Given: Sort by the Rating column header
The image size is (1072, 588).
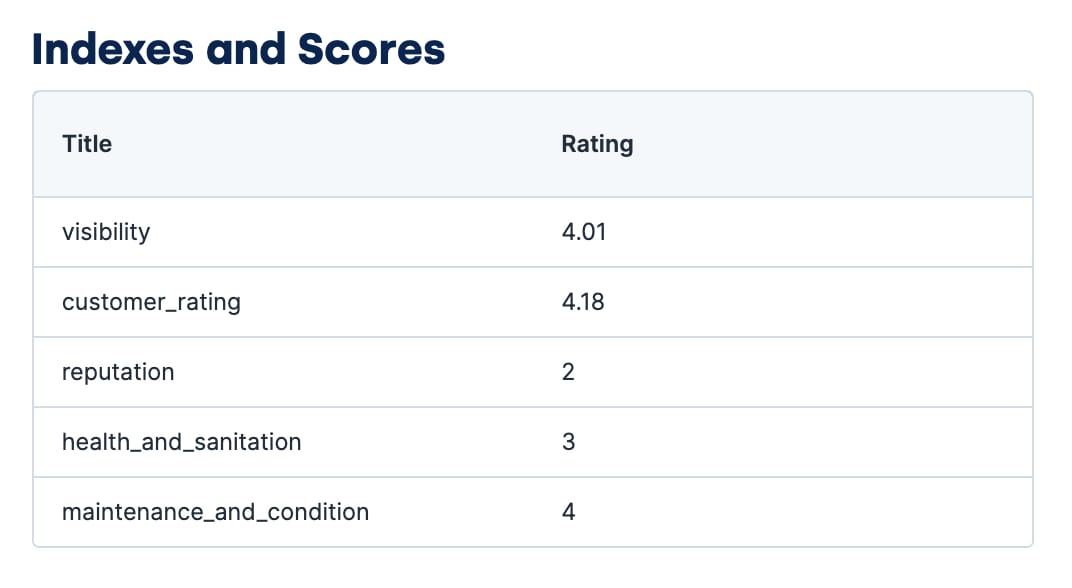Looking at the screenshot, I should point(598,144).
